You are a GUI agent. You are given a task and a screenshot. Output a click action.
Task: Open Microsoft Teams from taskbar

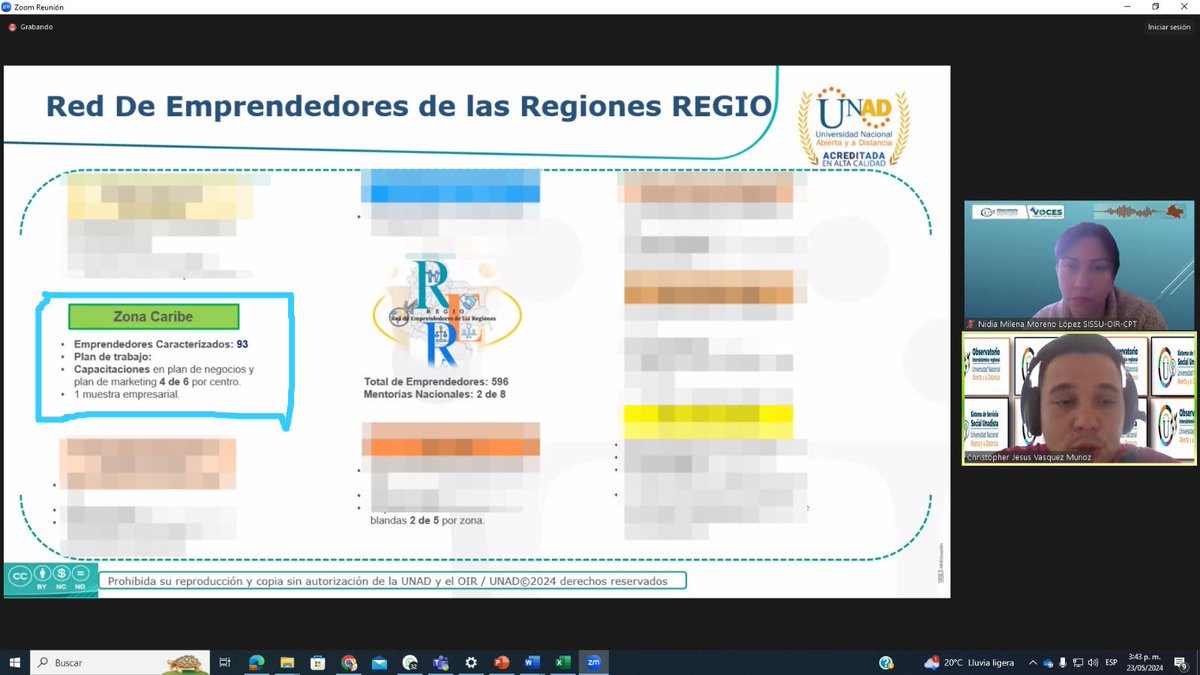[440, 662]
